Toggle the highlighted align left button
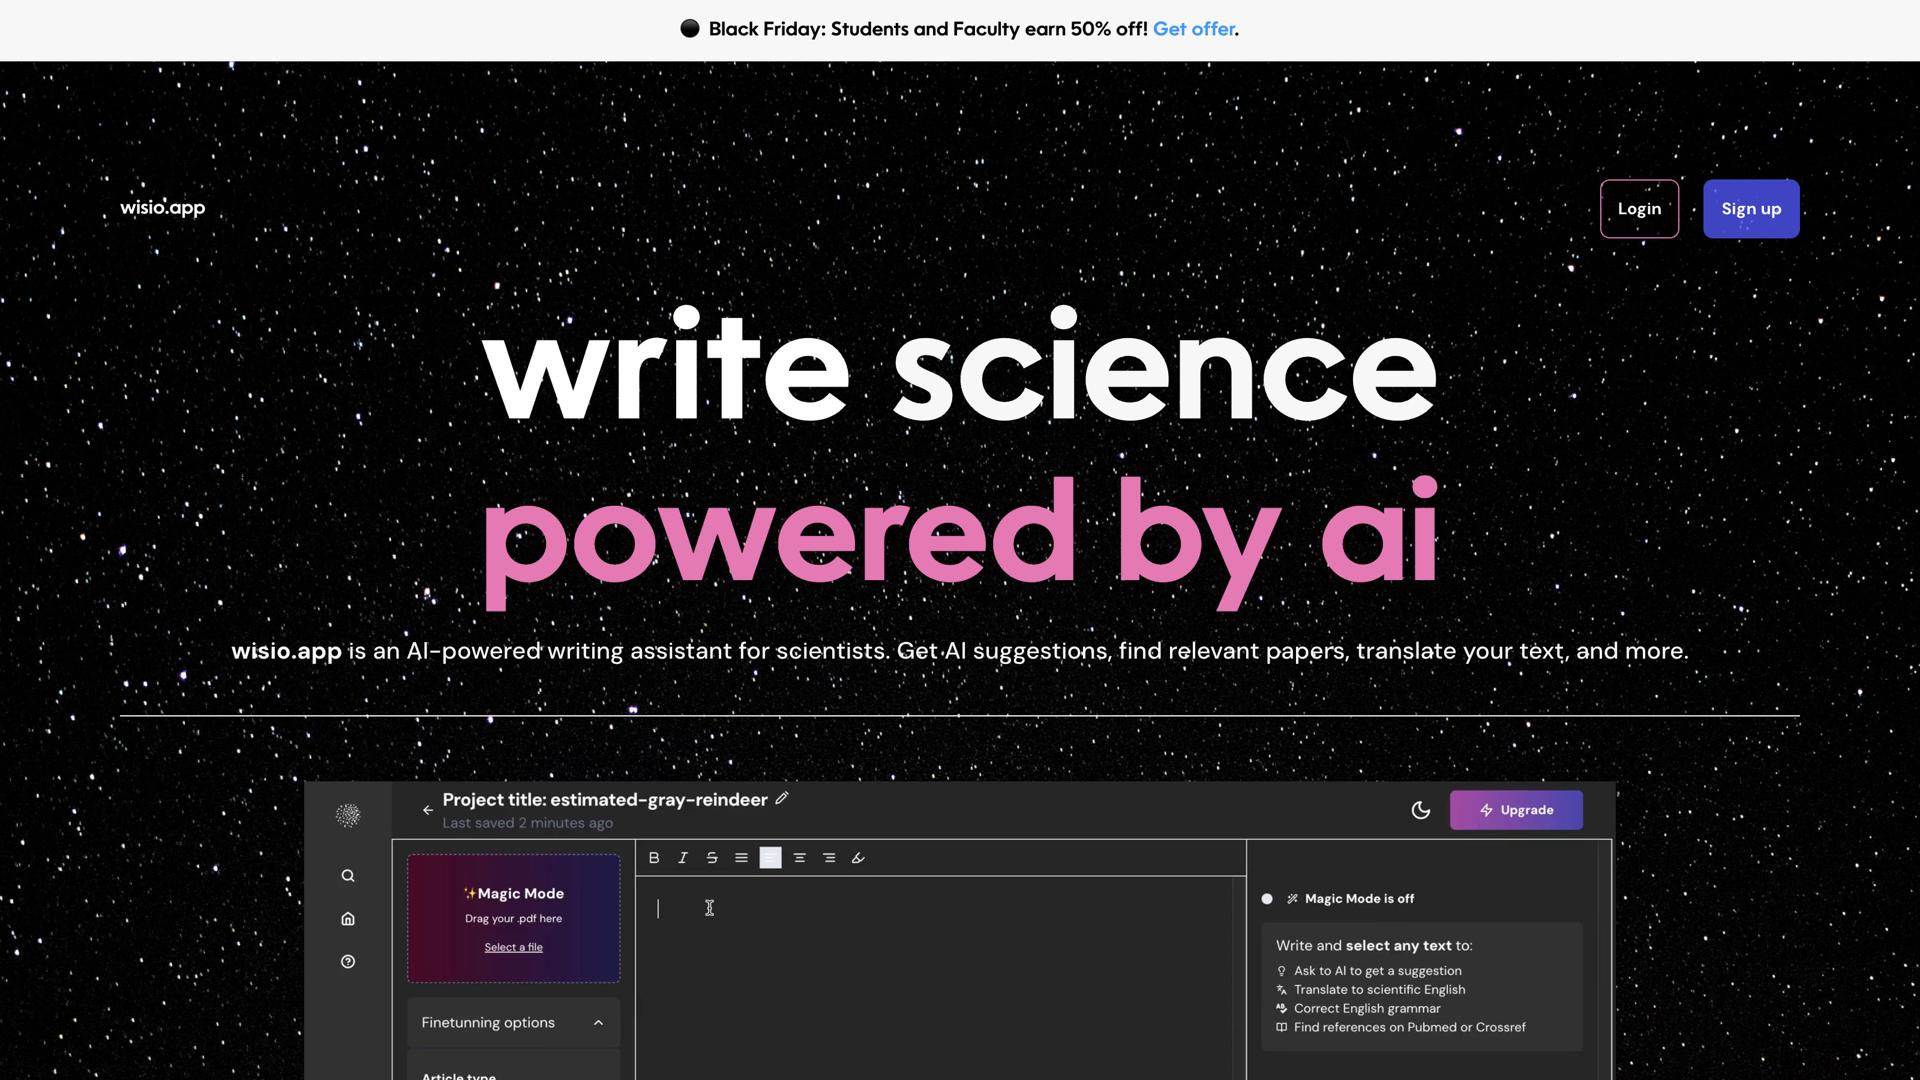Viewport: 1920px width, 1080px height. tap(770, 858)
